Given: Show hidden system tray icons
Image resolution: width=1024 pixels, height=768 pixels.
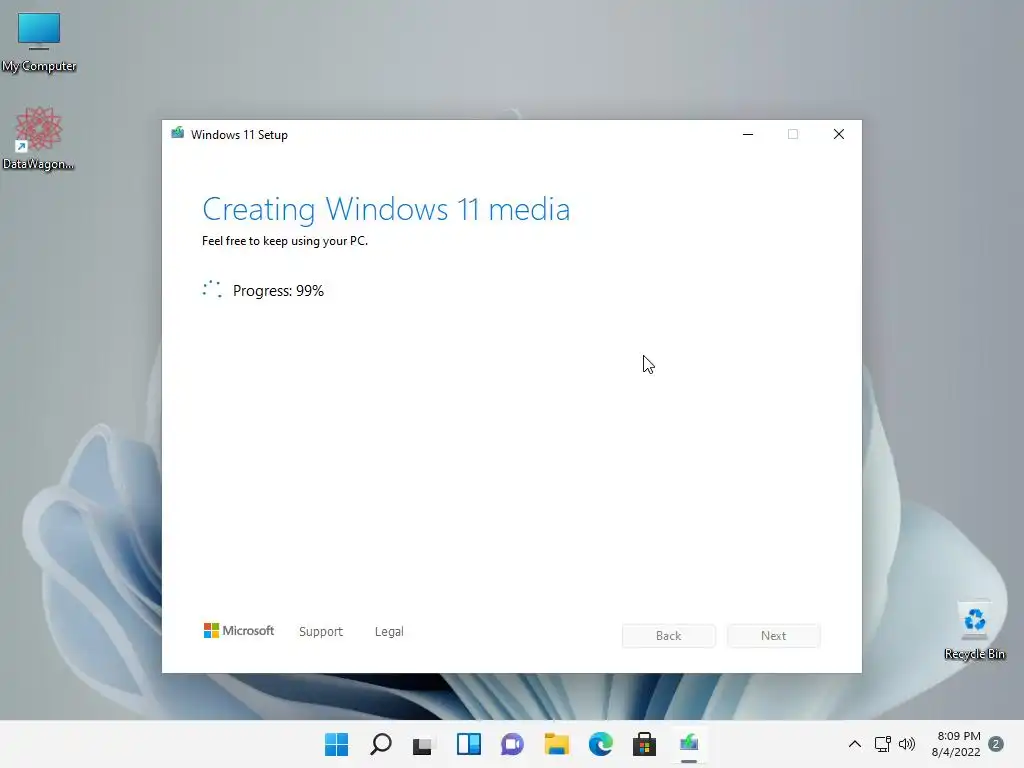Looking at the screenshot, I should click(x=854, y=744).
